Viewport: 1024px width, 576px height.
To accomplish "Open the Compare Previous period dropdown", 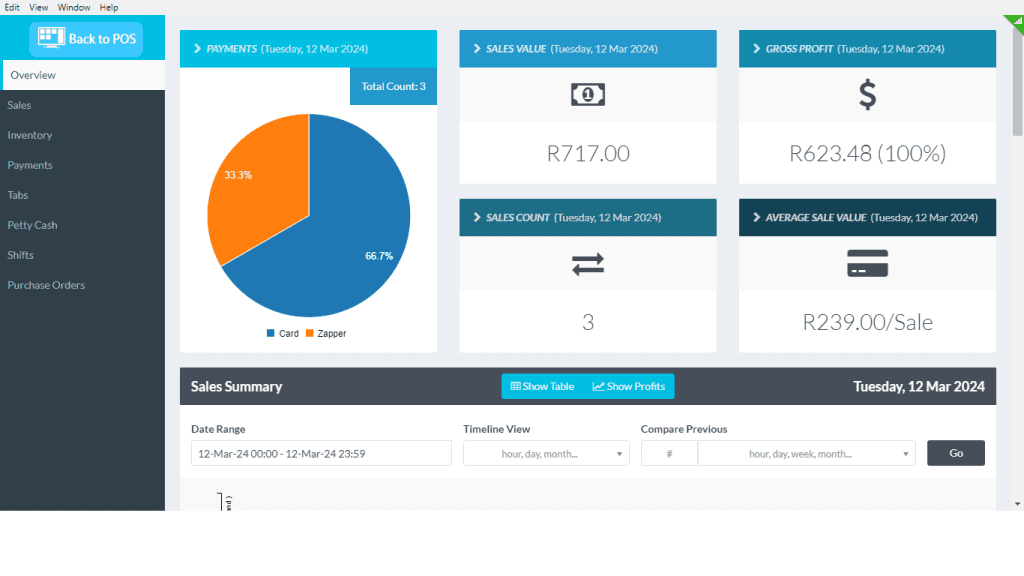I will (x=806, y=452).
